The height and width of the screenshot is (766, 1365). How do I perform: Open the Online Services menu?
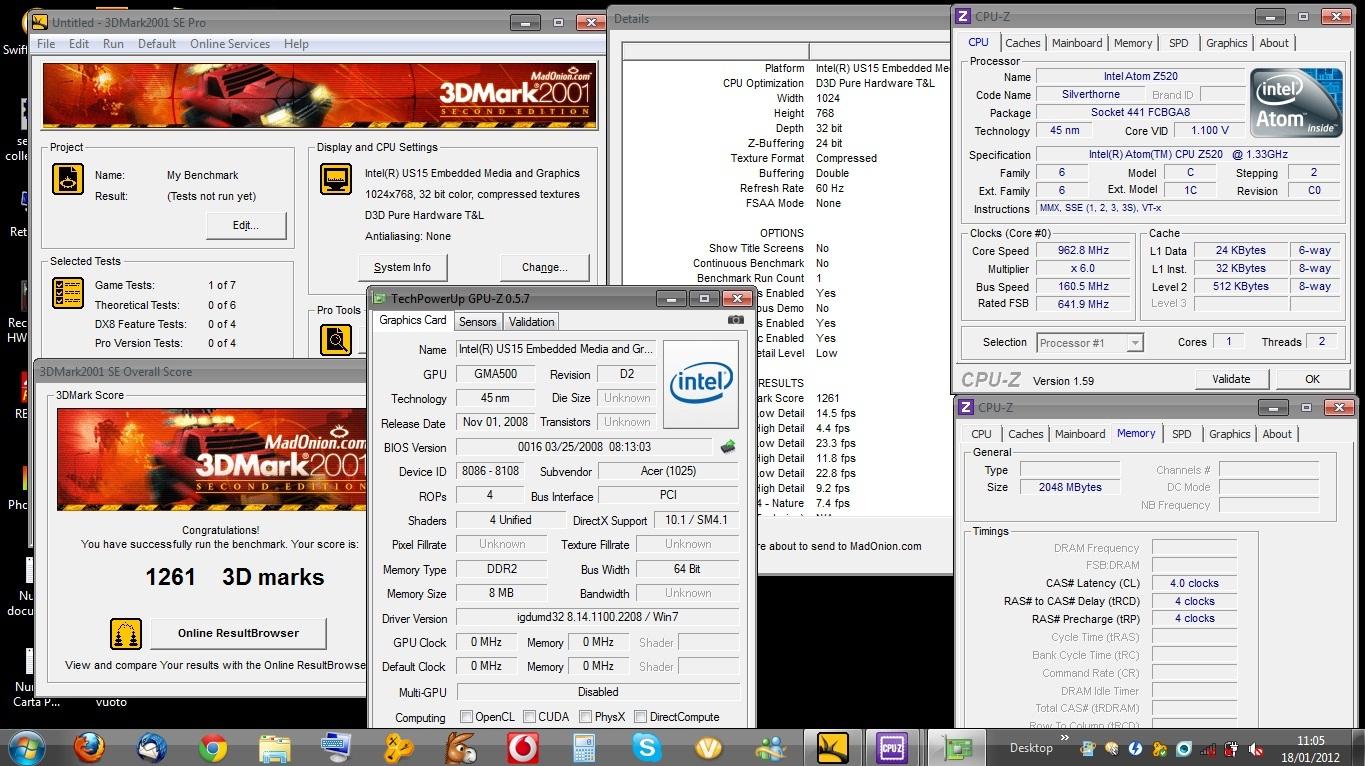tap(230, 44)
